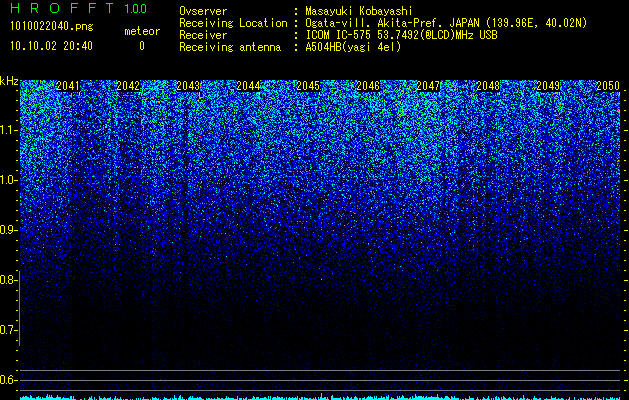Click the Ogata-vill. Akita-Pref. JAPAN location text

pos(446,23)
